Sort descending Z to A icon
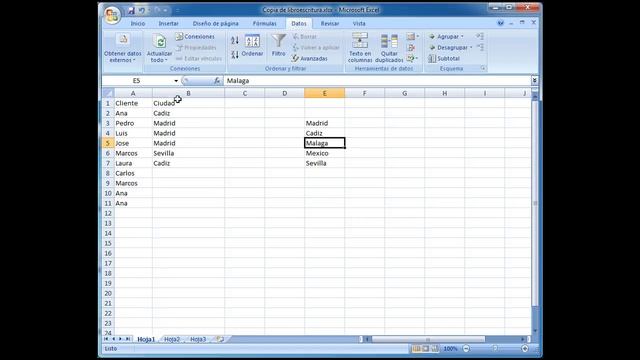This screenshot has width=640, height=360. click(235, 54)
